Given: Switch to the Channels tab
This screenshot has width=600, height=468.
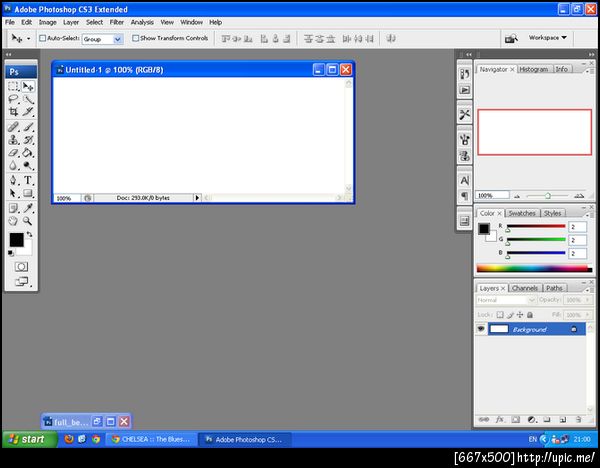Looking at the screenshot, I should tap(525, 288).
